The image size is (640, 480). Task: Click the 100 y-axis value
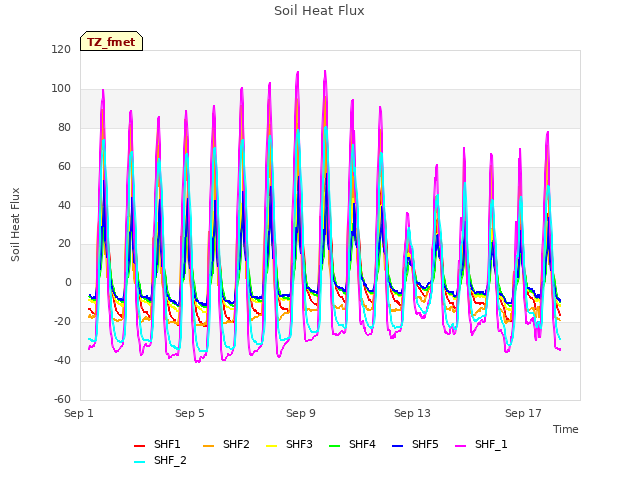[61, 89]
